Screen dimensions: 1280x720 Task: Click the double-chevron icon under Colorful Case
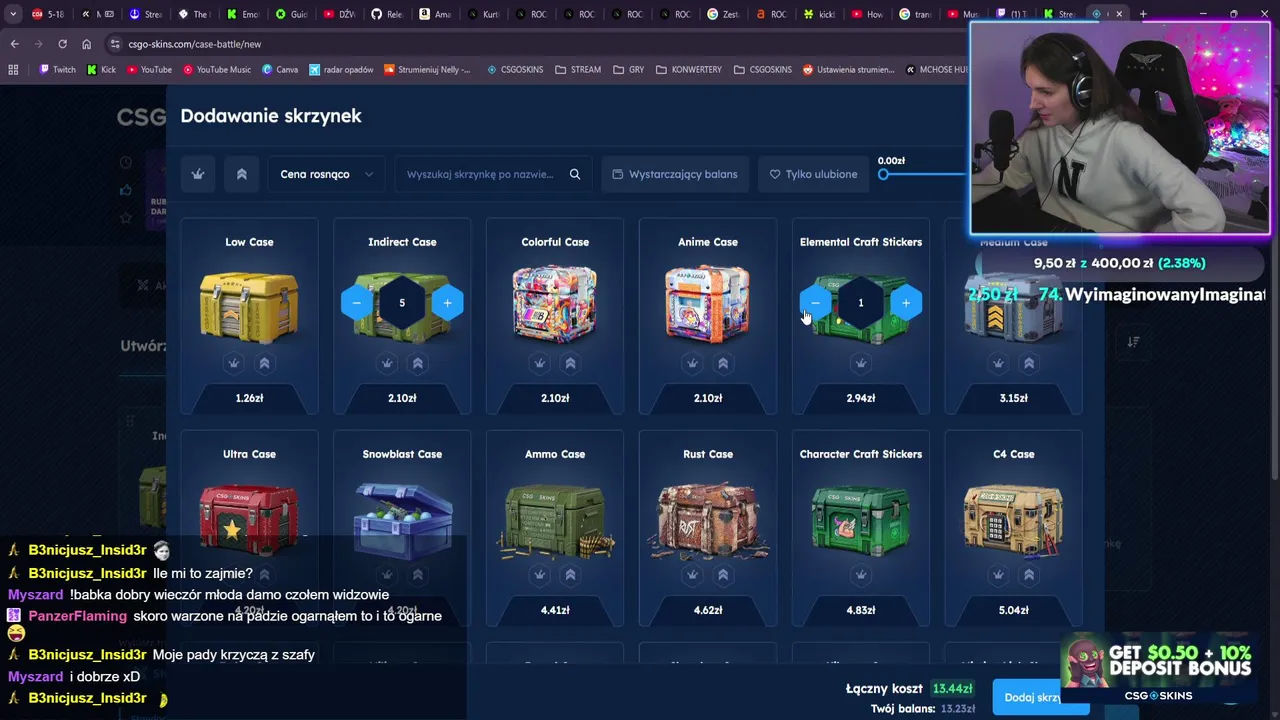571,363
